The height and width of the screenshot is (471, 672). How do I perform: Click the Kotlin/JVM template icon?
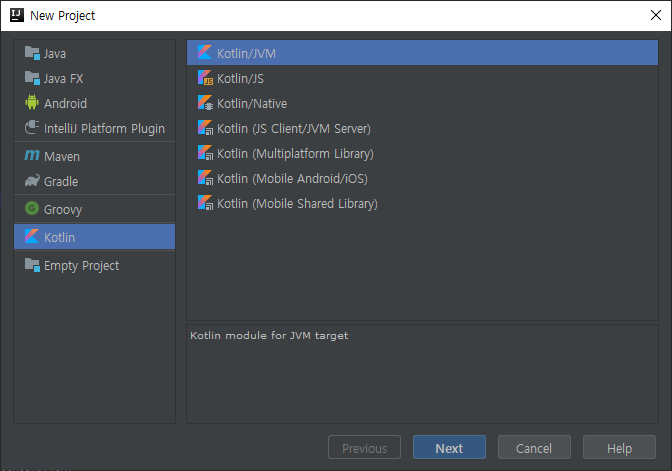click(x=205, y=53)
